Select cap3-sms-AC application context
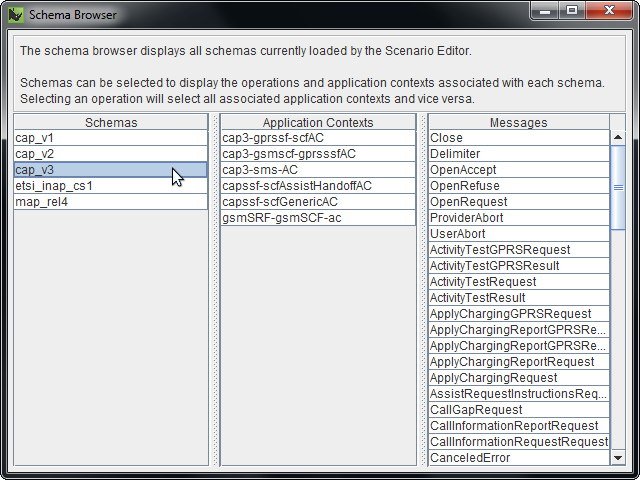The image size is (640, 480). 318,170
